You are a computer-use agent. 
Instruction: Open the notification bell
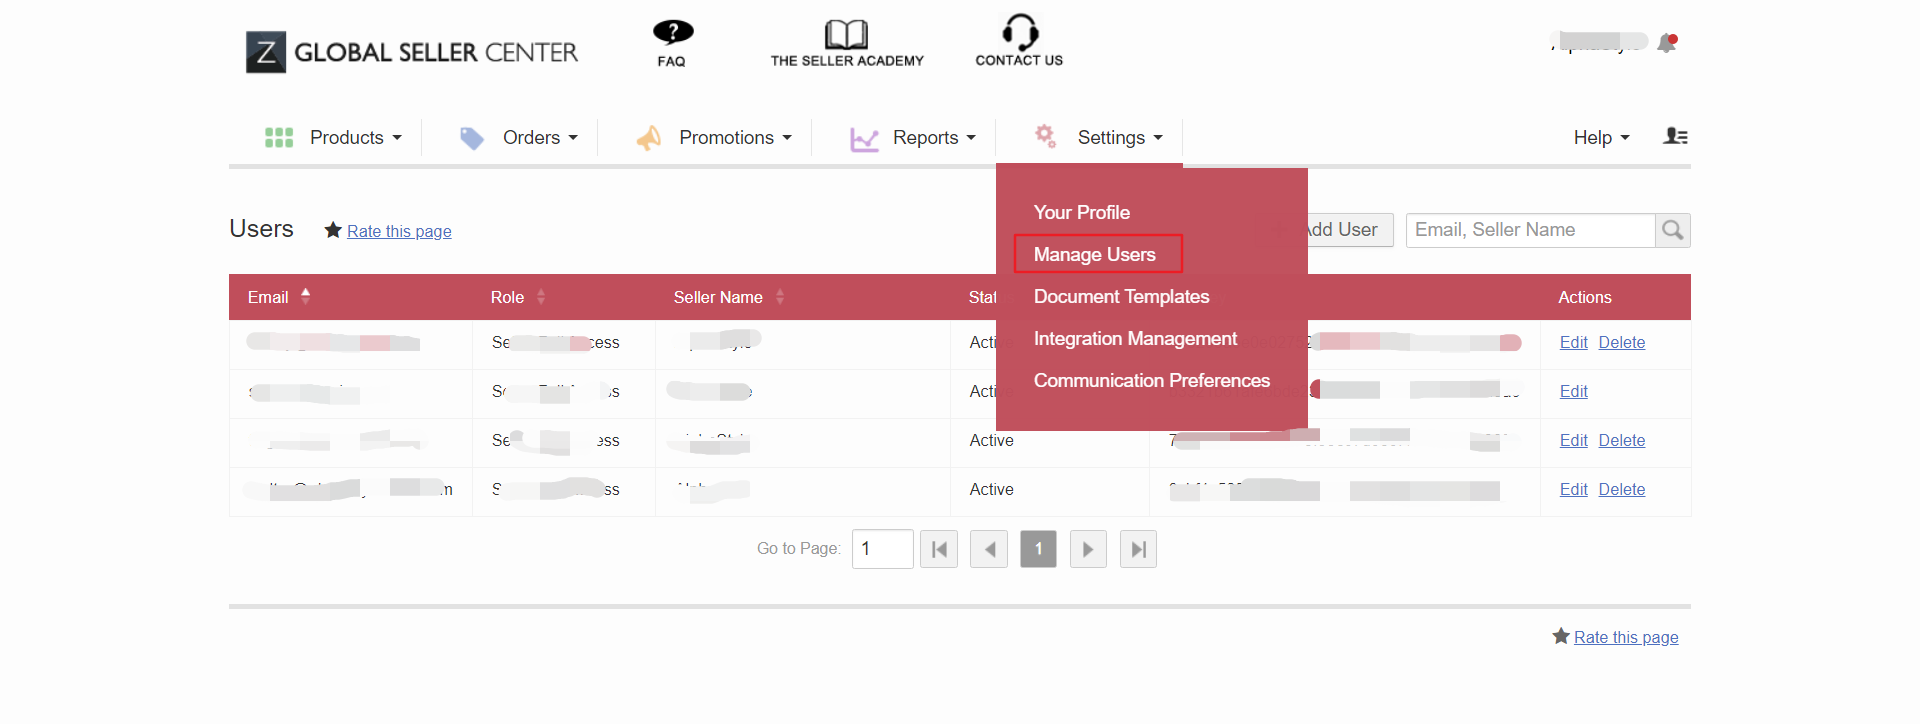(x=1667, y=43)
